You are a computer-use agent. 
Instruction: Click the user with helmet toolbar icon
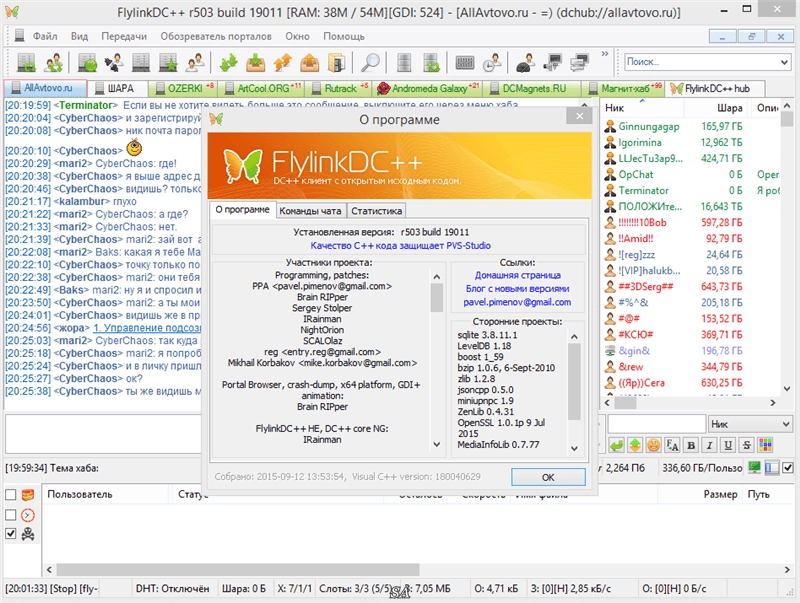click(x=526, y=63)
